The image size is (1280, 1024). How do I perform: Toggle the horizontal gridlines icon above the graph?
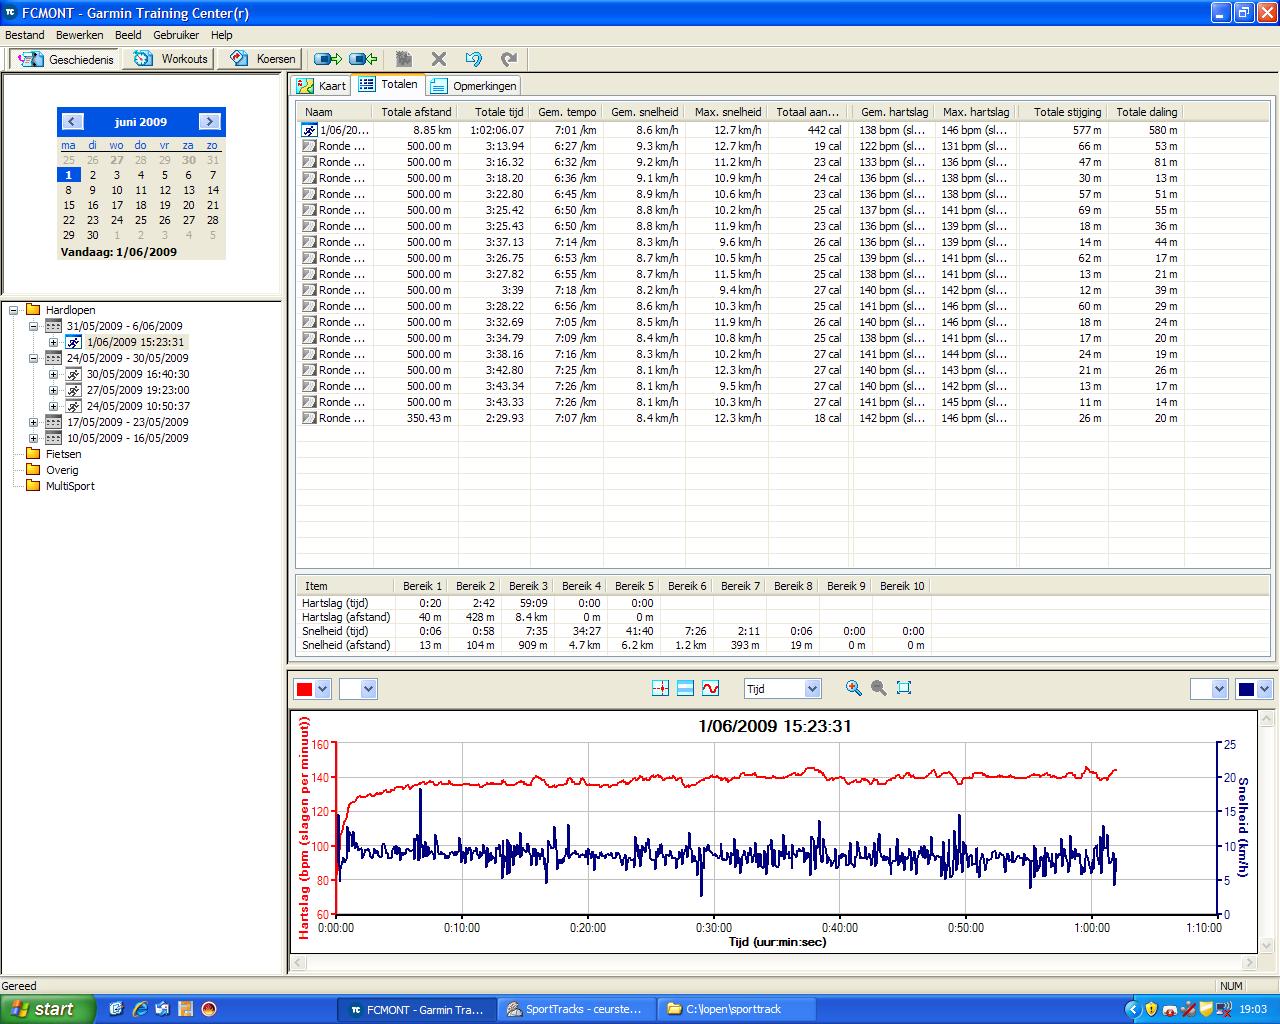pyautogui.click(x=685, y=688)
